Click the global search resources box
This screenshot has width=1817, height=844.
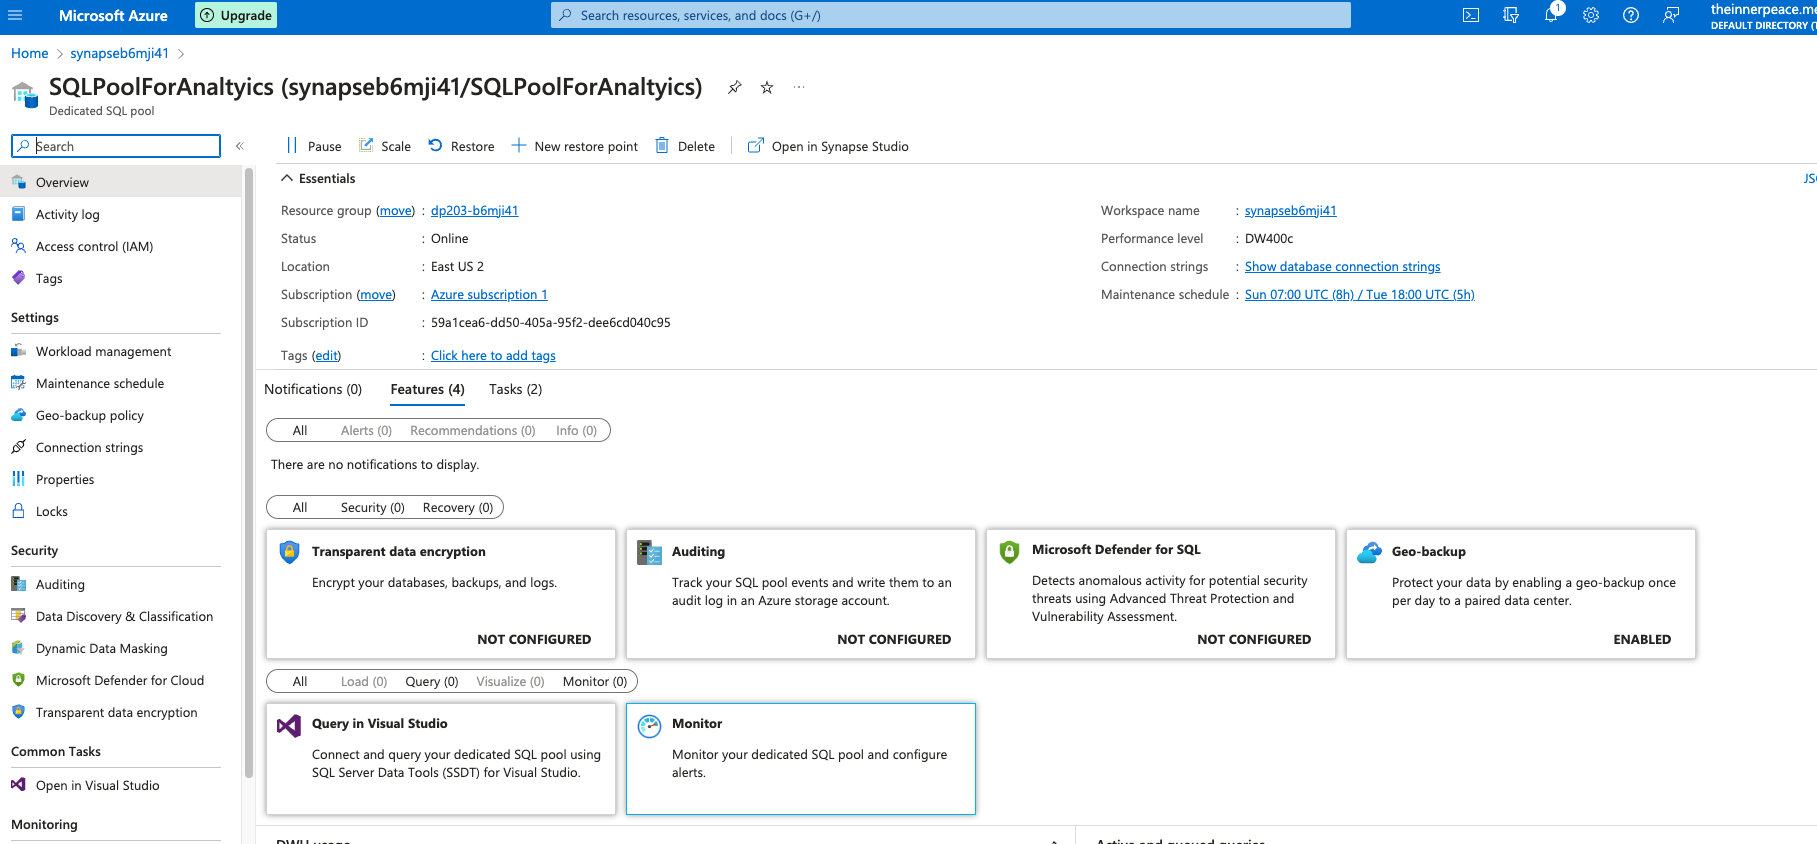[950, 15]
